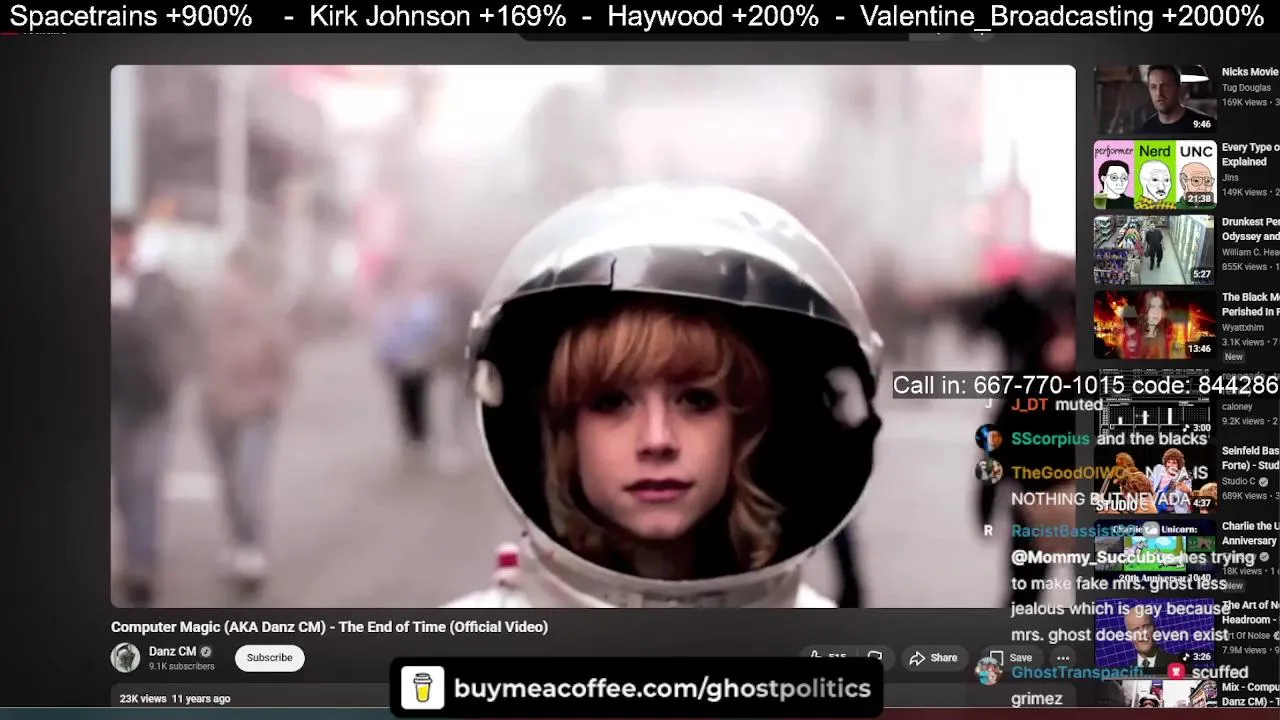The height and width of the screenshot is (720, 1280).
Task: Click the dislike thumbs-down icon
Action: pyautogui.click(x=875, y=657)
